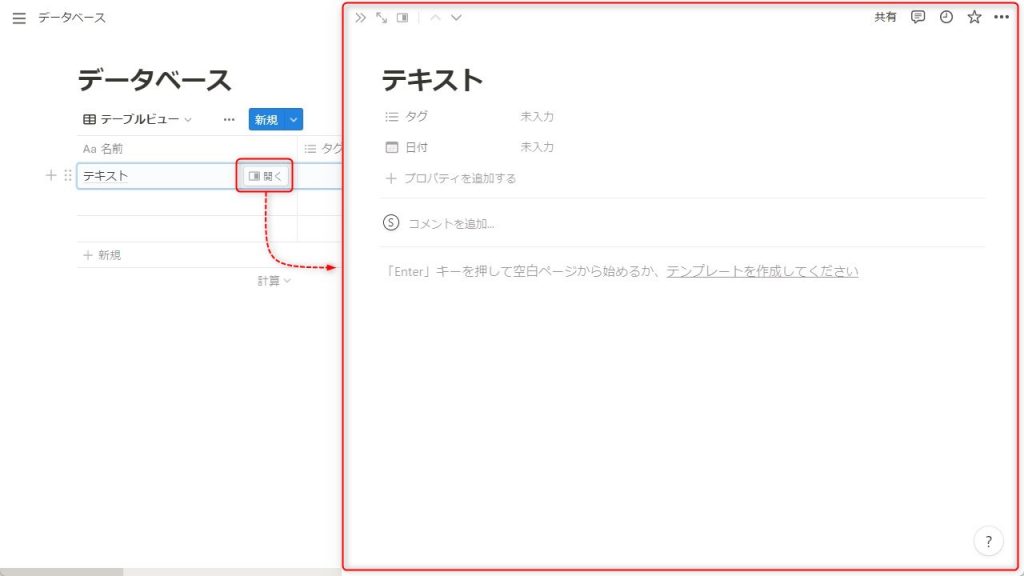Open the hamburger sidebar menu
The width and height of the screenshot is (1024, 576).
pos(19,18)
